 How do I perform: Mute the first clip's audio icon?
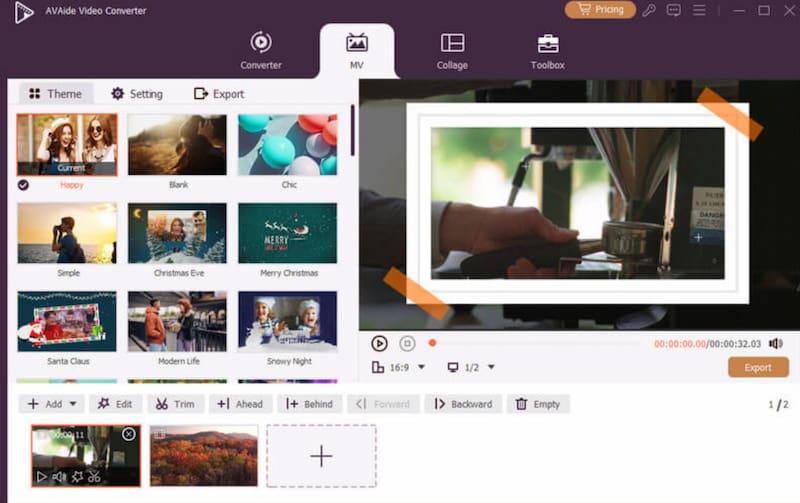59,477
